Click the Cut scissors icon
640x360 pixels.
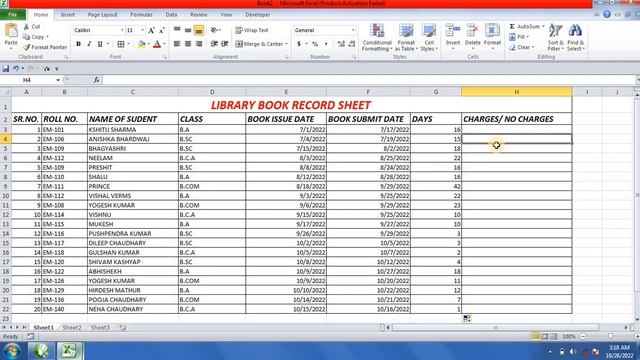pos(27,27)
